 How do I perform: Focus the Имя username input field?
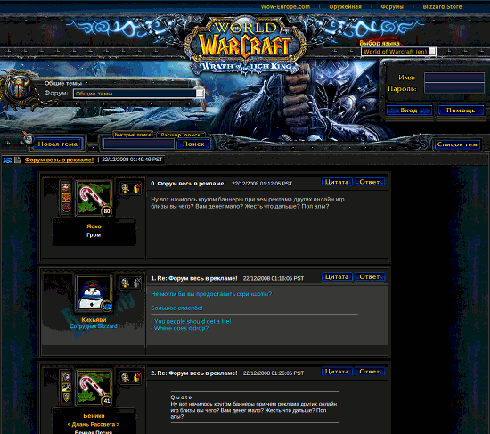pyautogui.click(x=454, y=77)
